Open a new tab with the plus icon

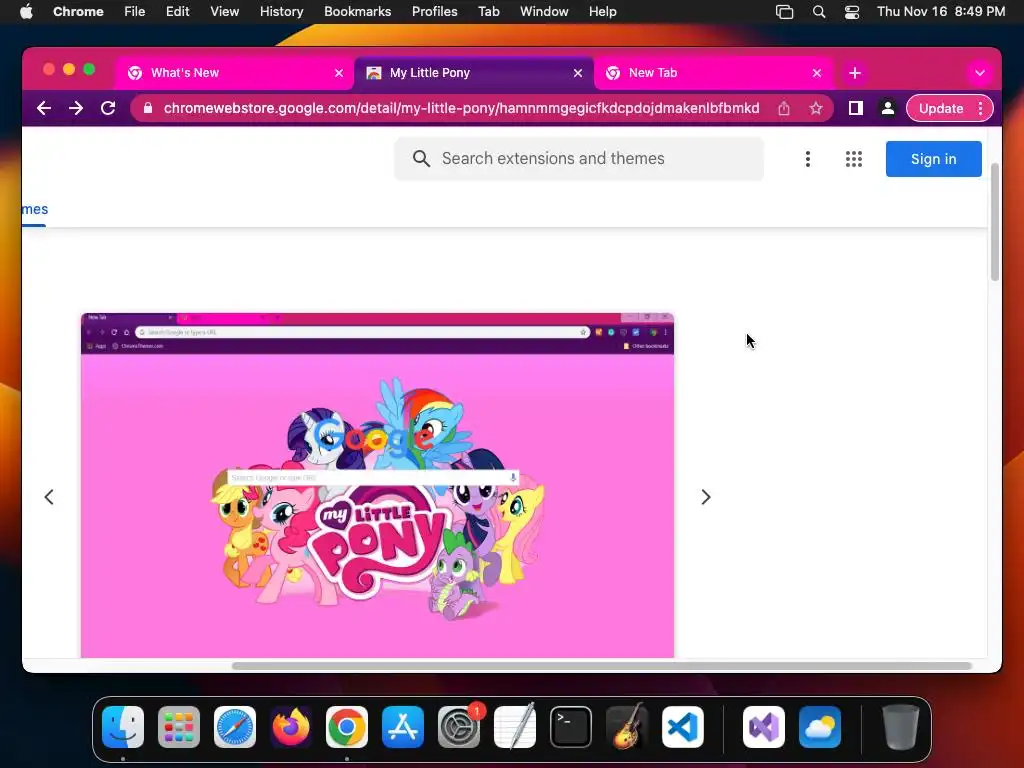855,73
